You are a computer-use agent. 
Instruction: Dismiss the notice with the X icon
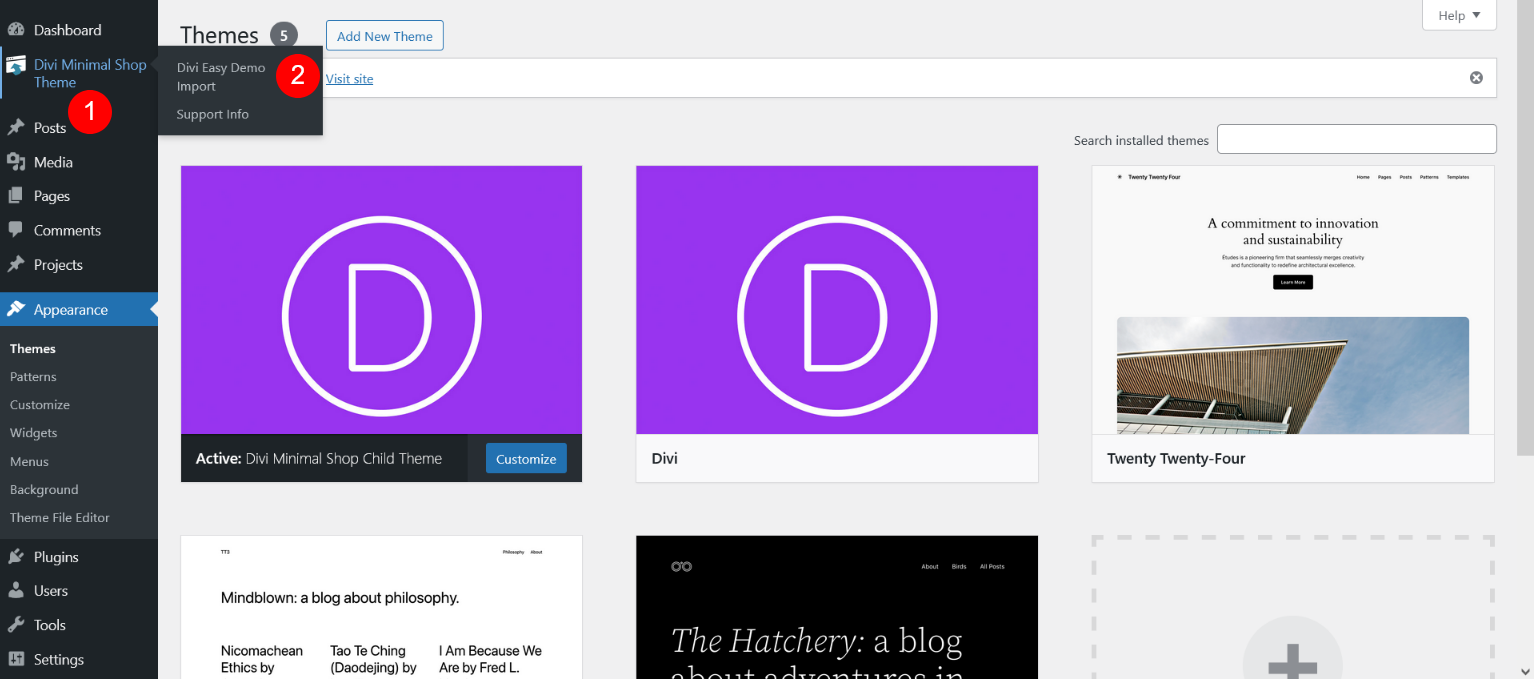(x=1476, y=78)
